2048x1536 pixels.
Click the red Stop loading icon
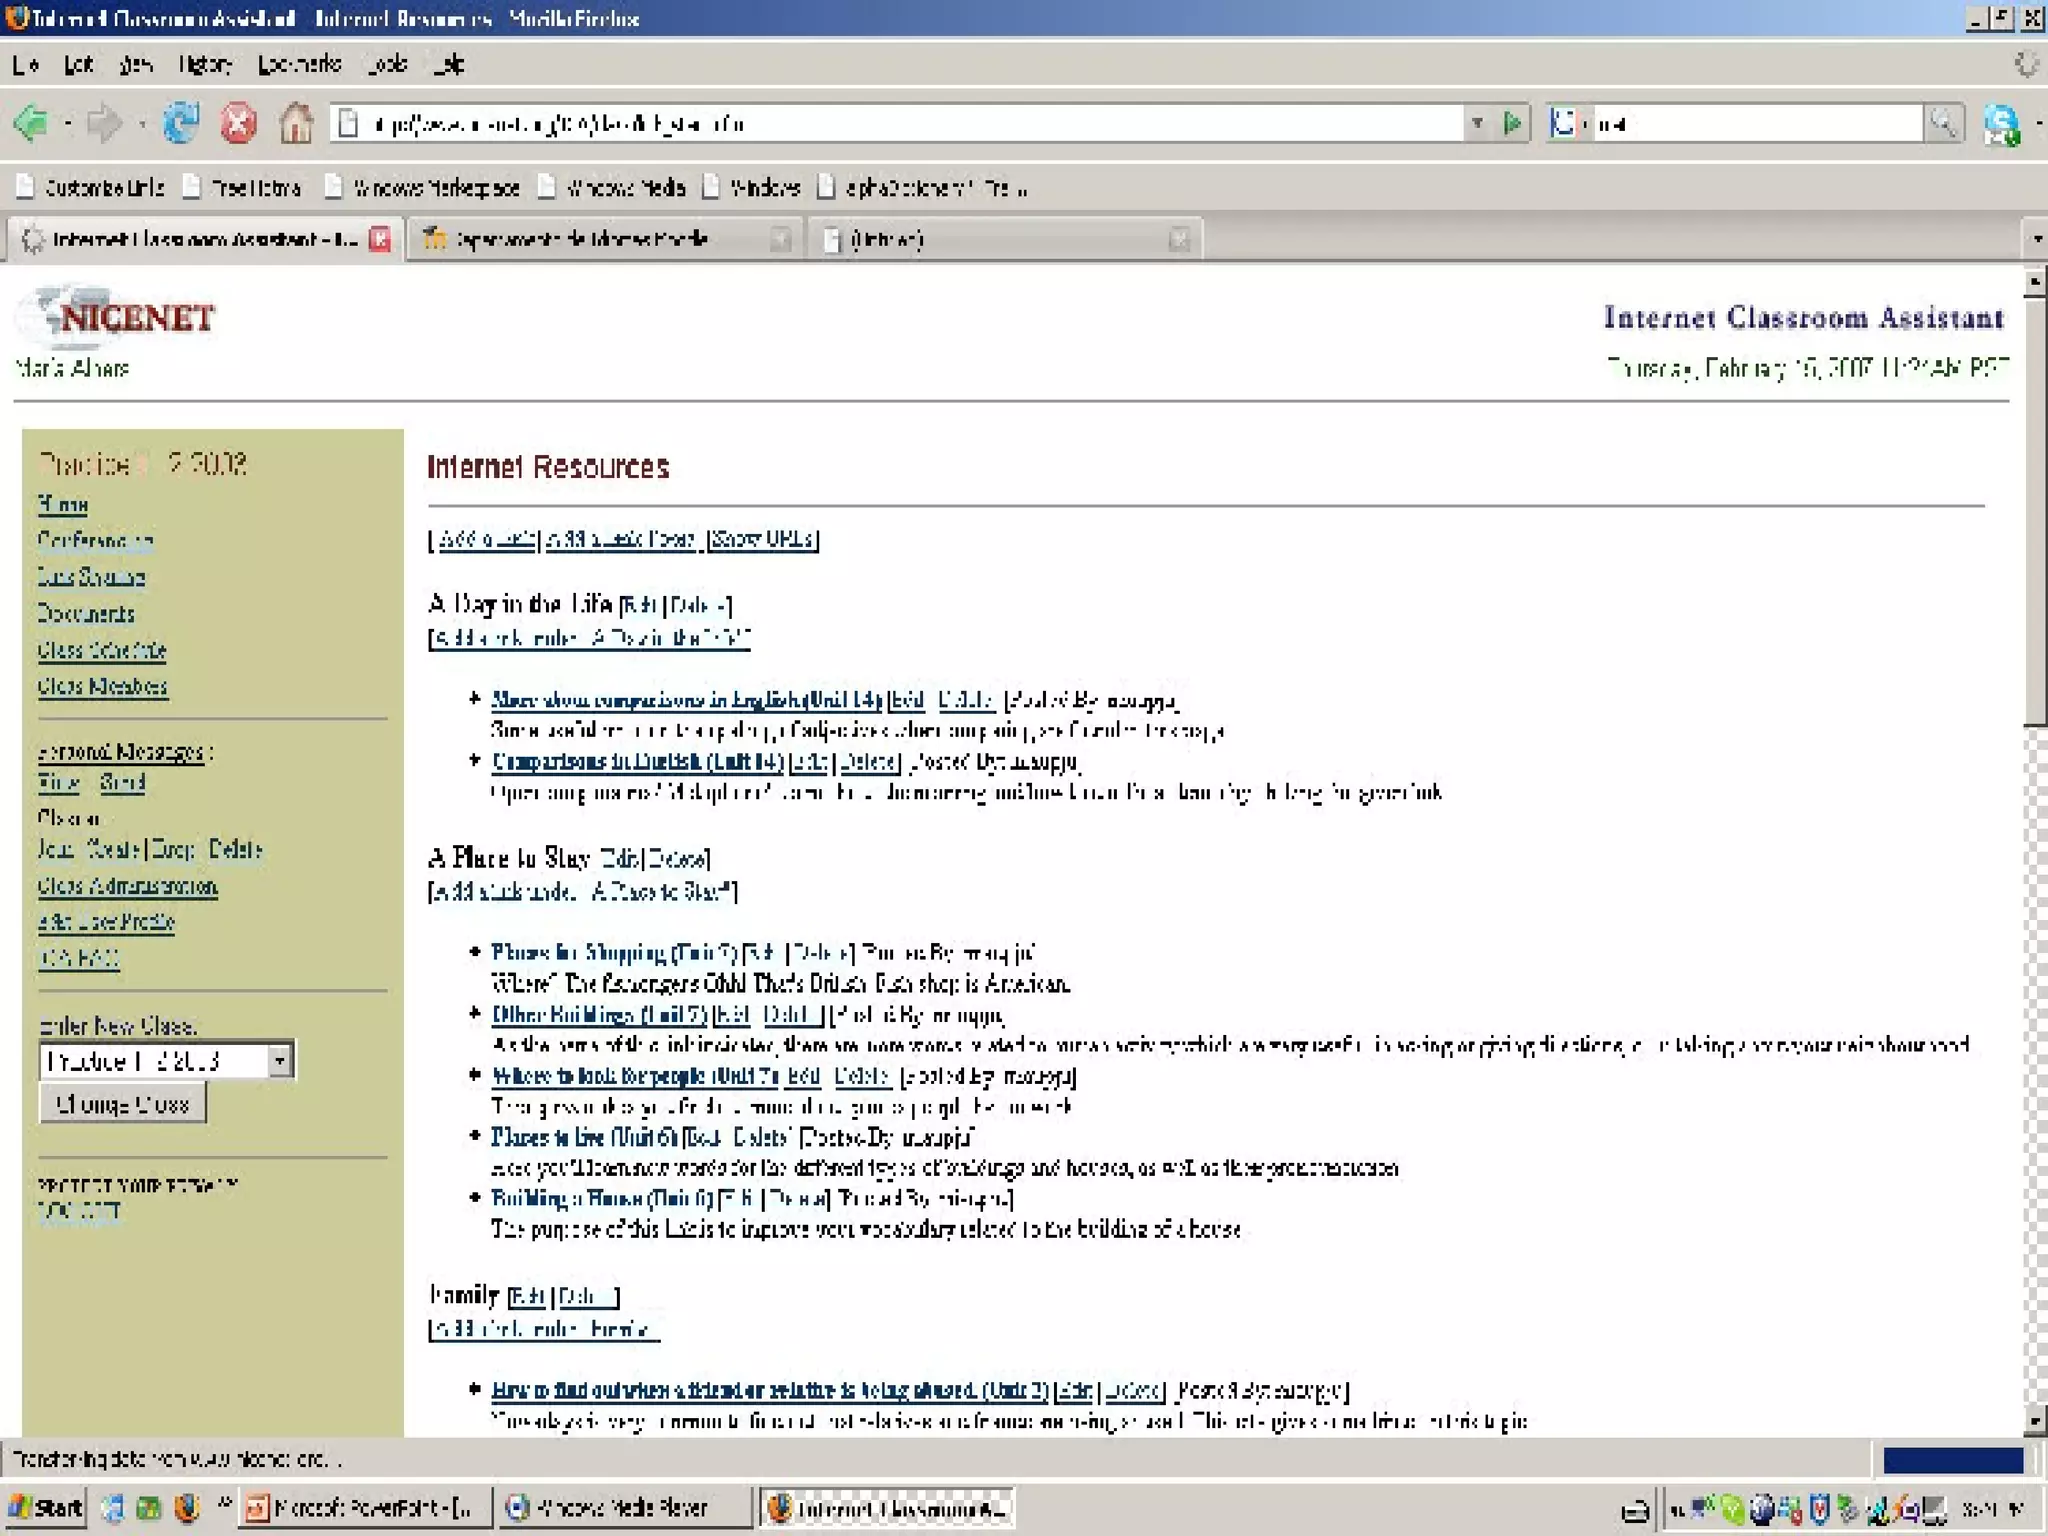pyautogui.click(x=238, y=124)
